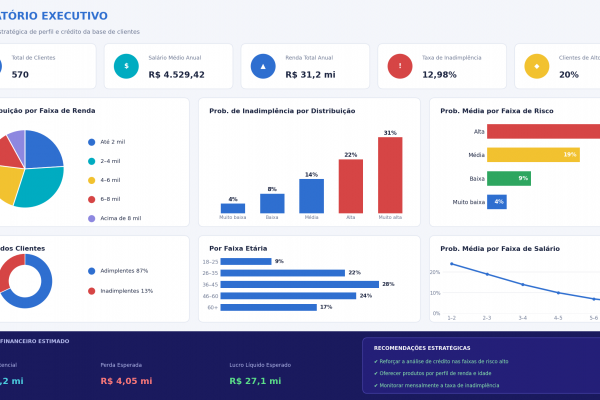Click the 'R$ 4,05 mi' Perda Esperada value
This screenshot has height=400, width=600.
126,381
